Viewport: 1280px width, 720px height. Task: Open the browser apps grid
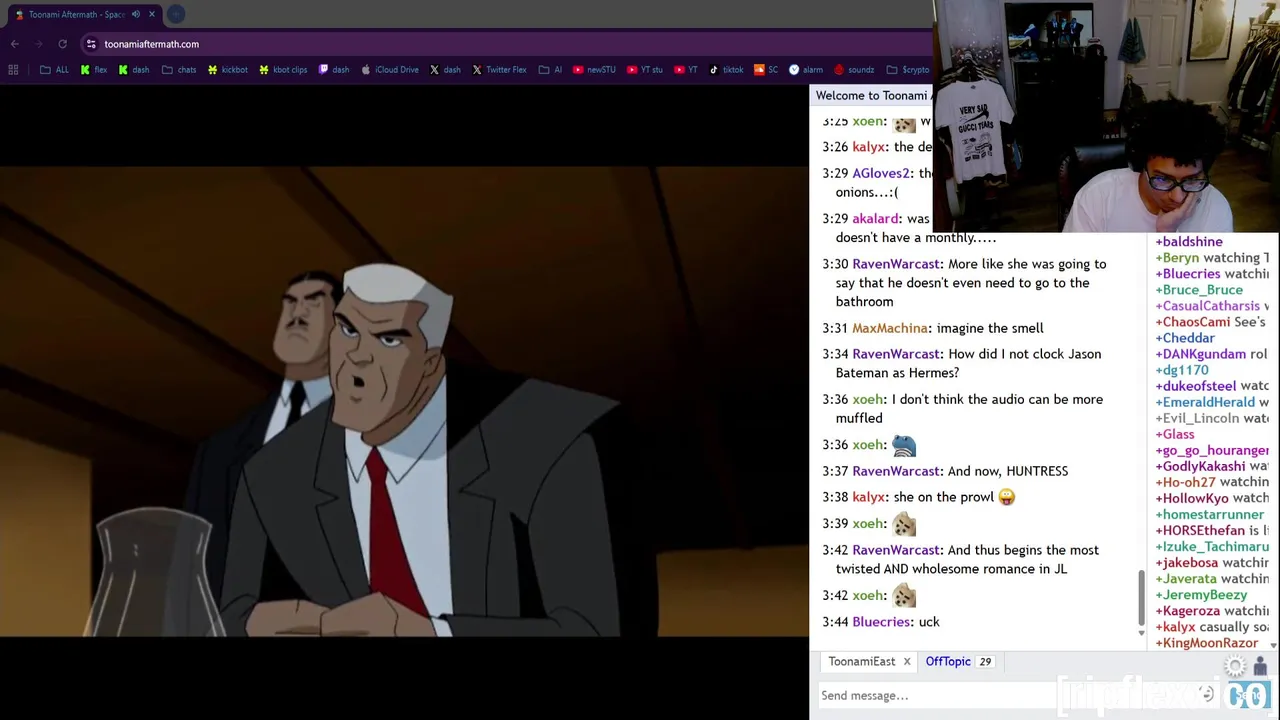(13, 70)
